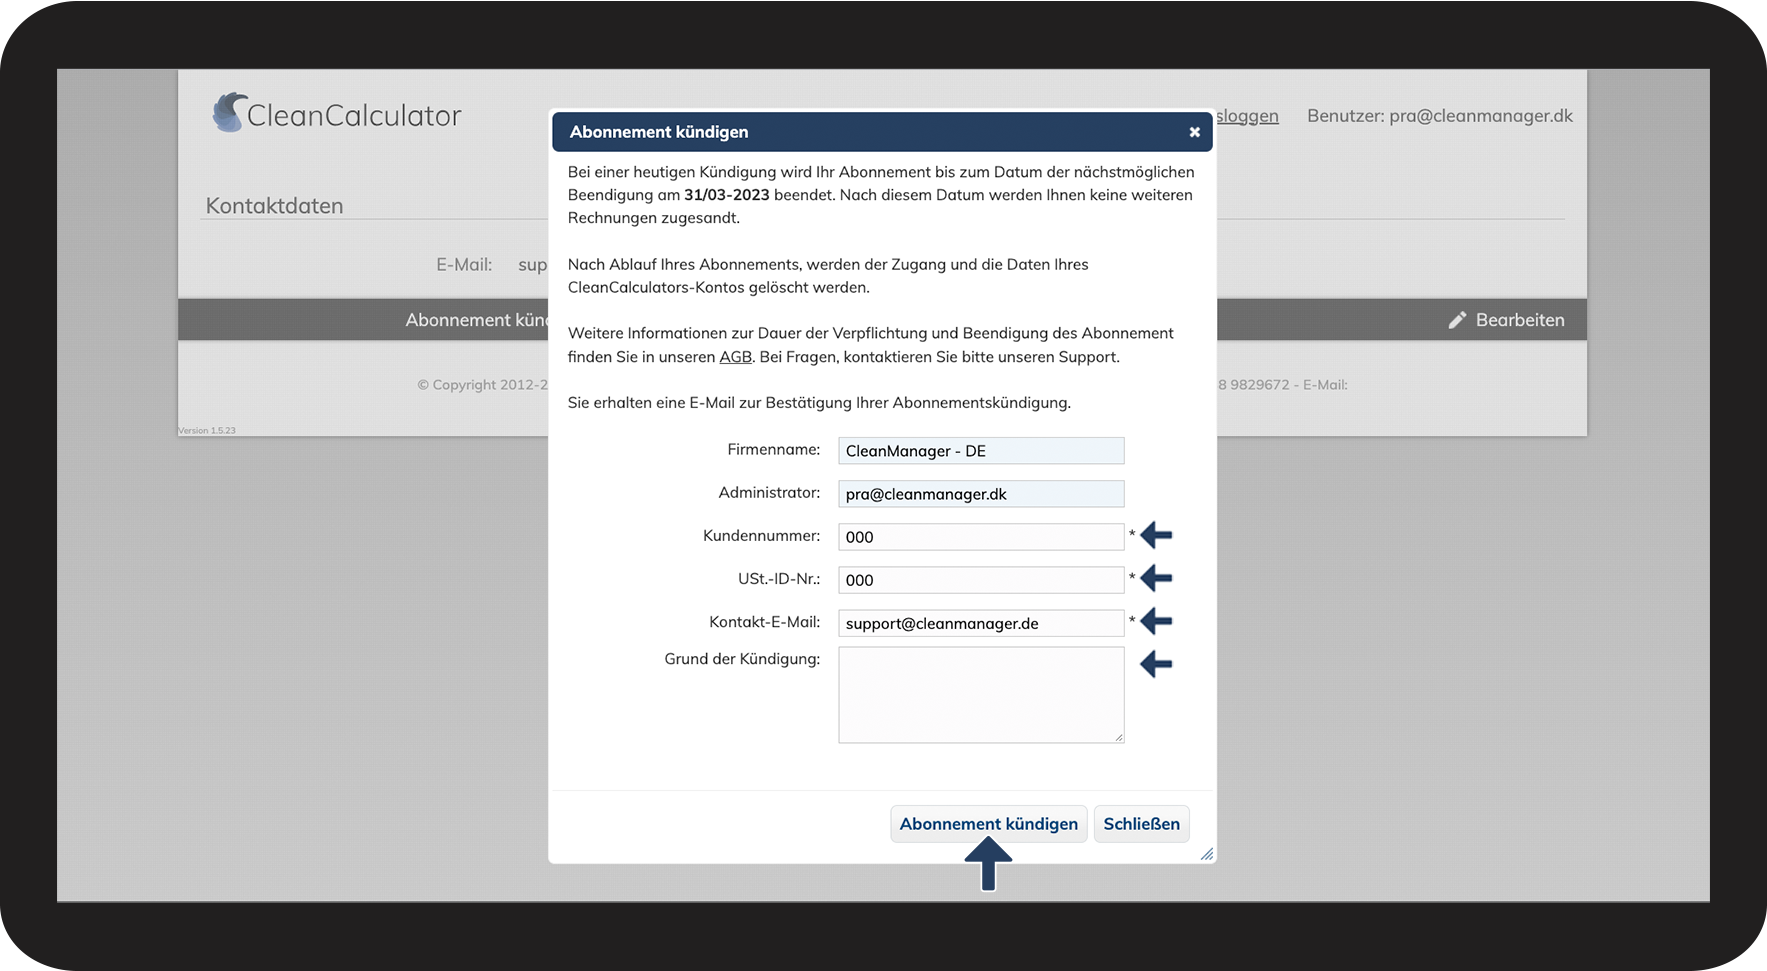Click the Schließen button
The image size is (1767, 971).
coord(1141,824)
